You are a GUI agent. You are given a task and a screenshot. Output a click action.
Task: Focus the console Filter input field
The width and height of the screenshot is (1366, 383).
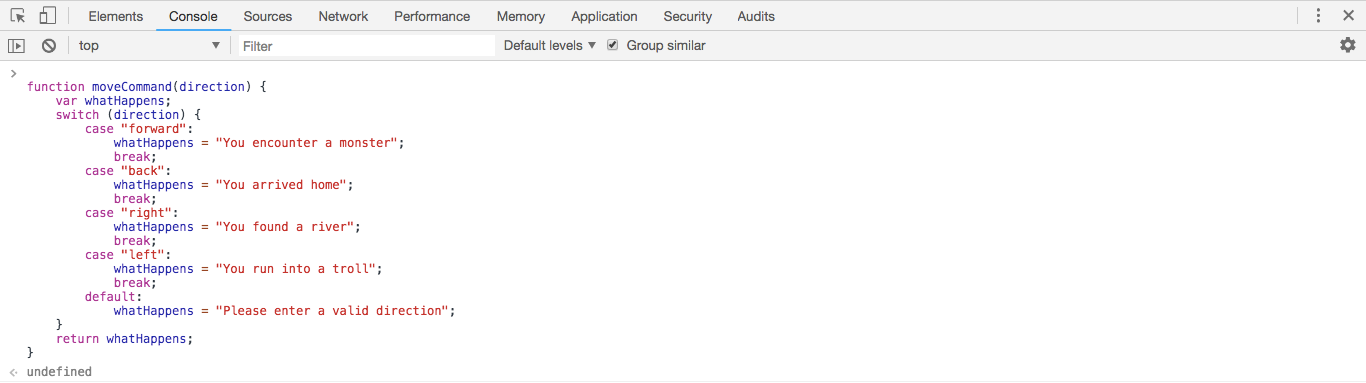(x=366, y=46)
